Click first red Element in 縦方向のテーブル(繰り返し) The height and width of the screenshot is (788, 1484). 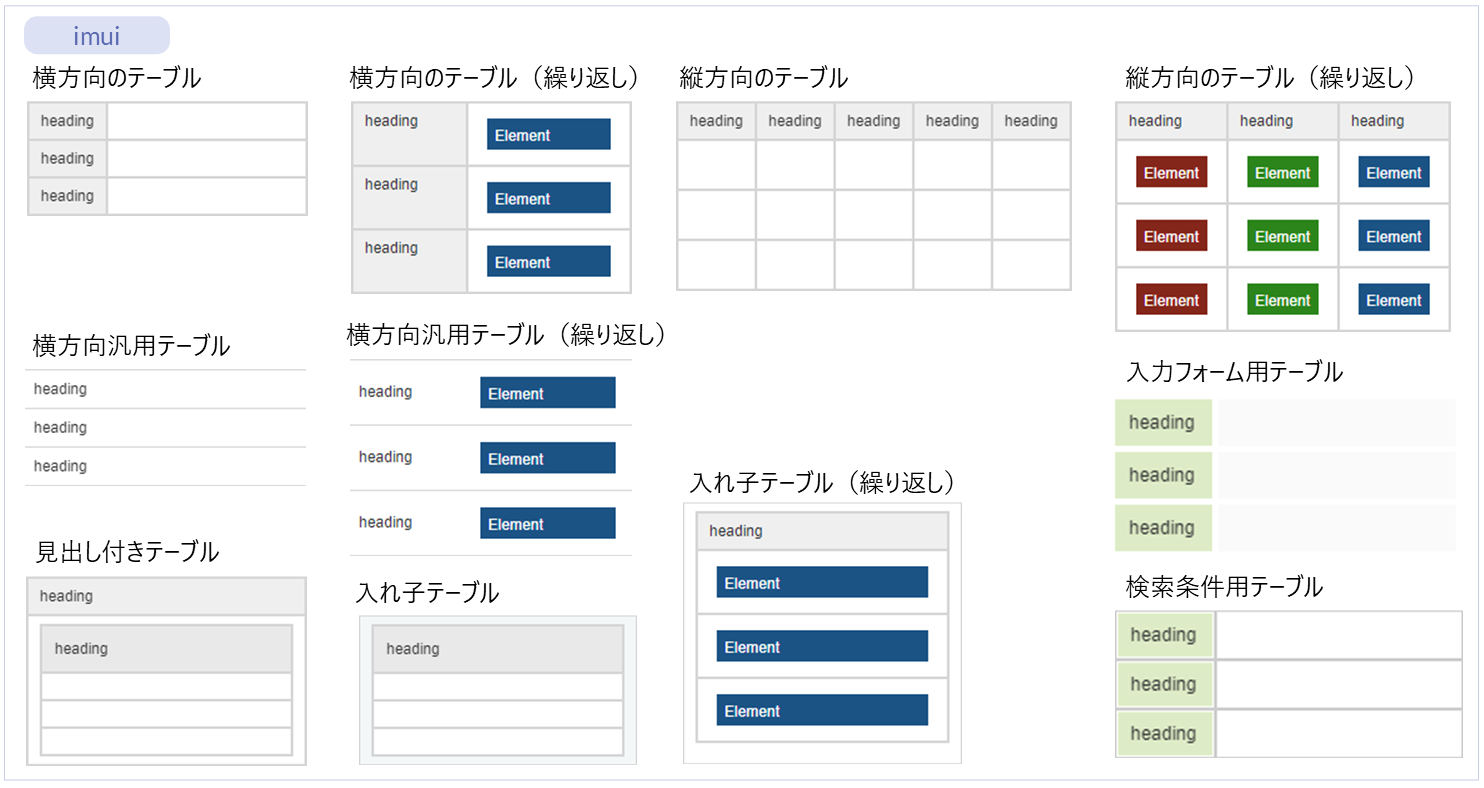(x=1171, y=173)
